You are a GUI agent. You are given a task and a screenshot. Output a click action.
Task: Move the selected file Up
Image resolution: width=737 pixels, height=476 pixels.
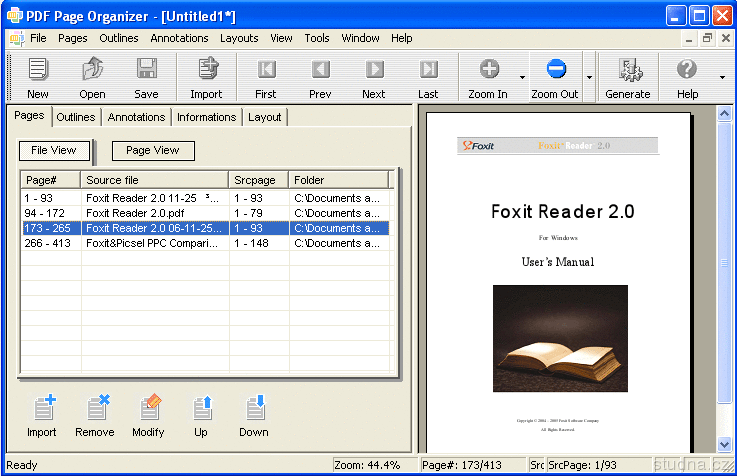(201, 415)
